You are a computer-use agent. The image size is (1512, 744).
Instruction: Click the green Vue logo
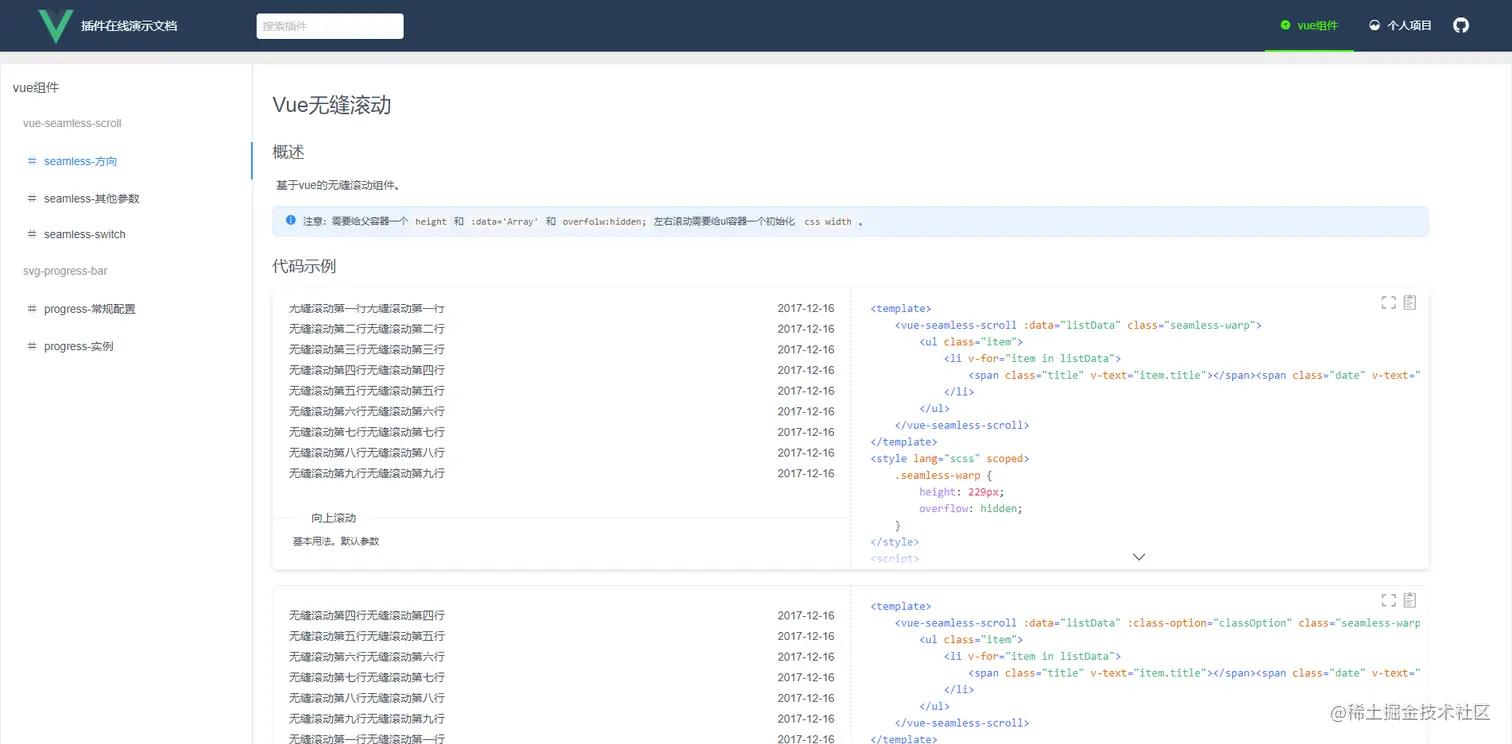(x=56, y=25)
